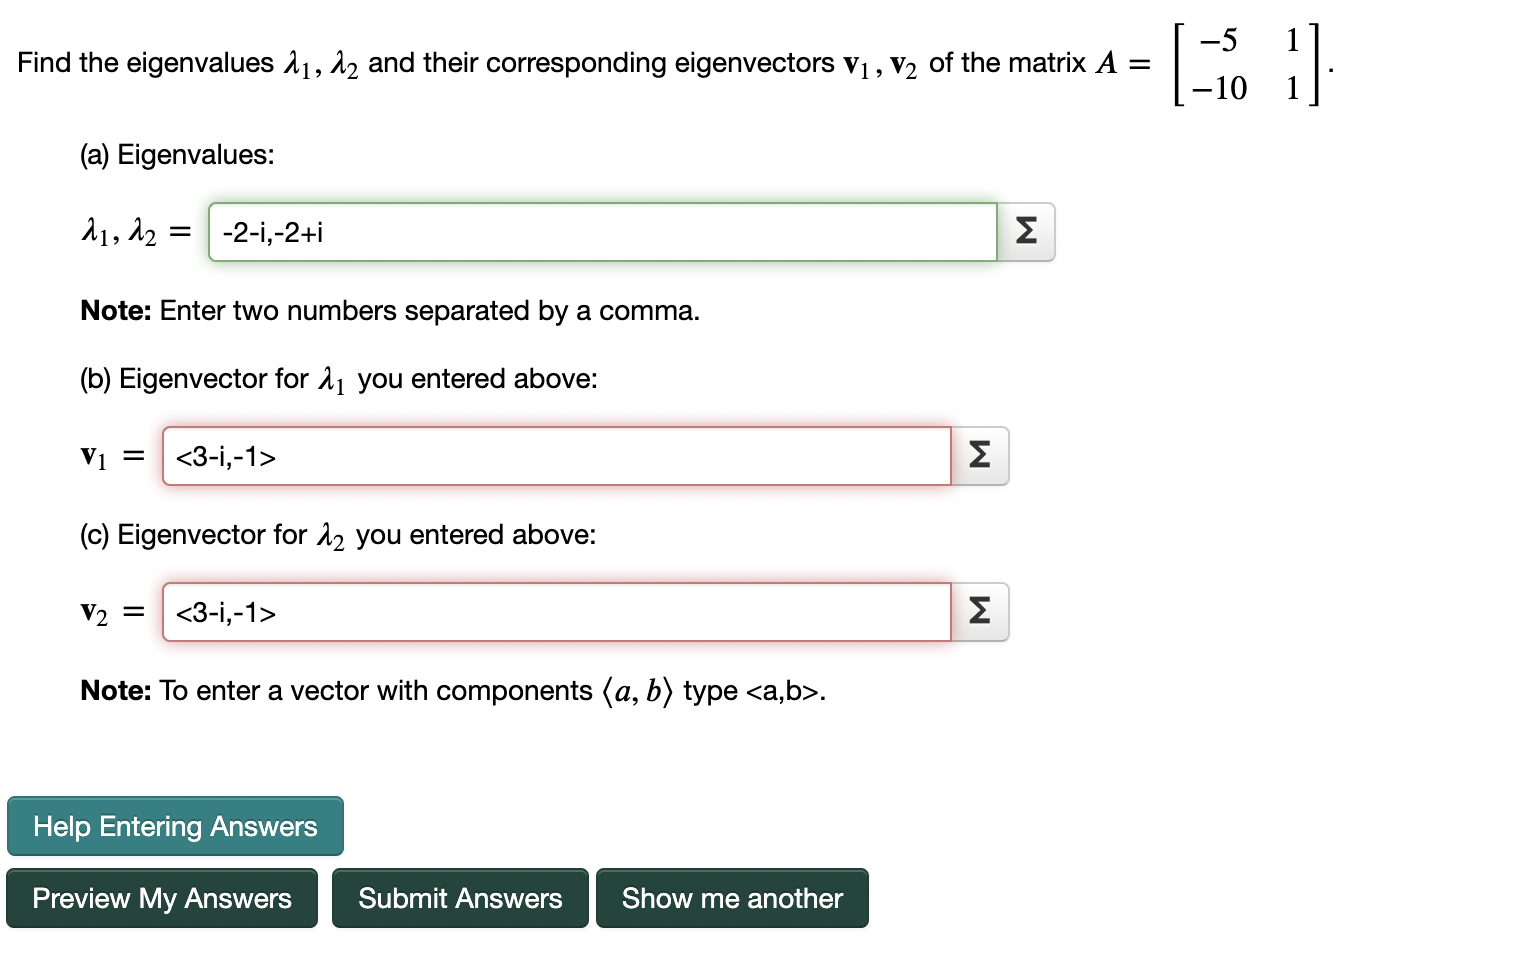Image resolution: width=1514 pixels, height=954 pixels.
Task: Click the Σ symbol next to the v1 answer box
Action: [979, 455]
